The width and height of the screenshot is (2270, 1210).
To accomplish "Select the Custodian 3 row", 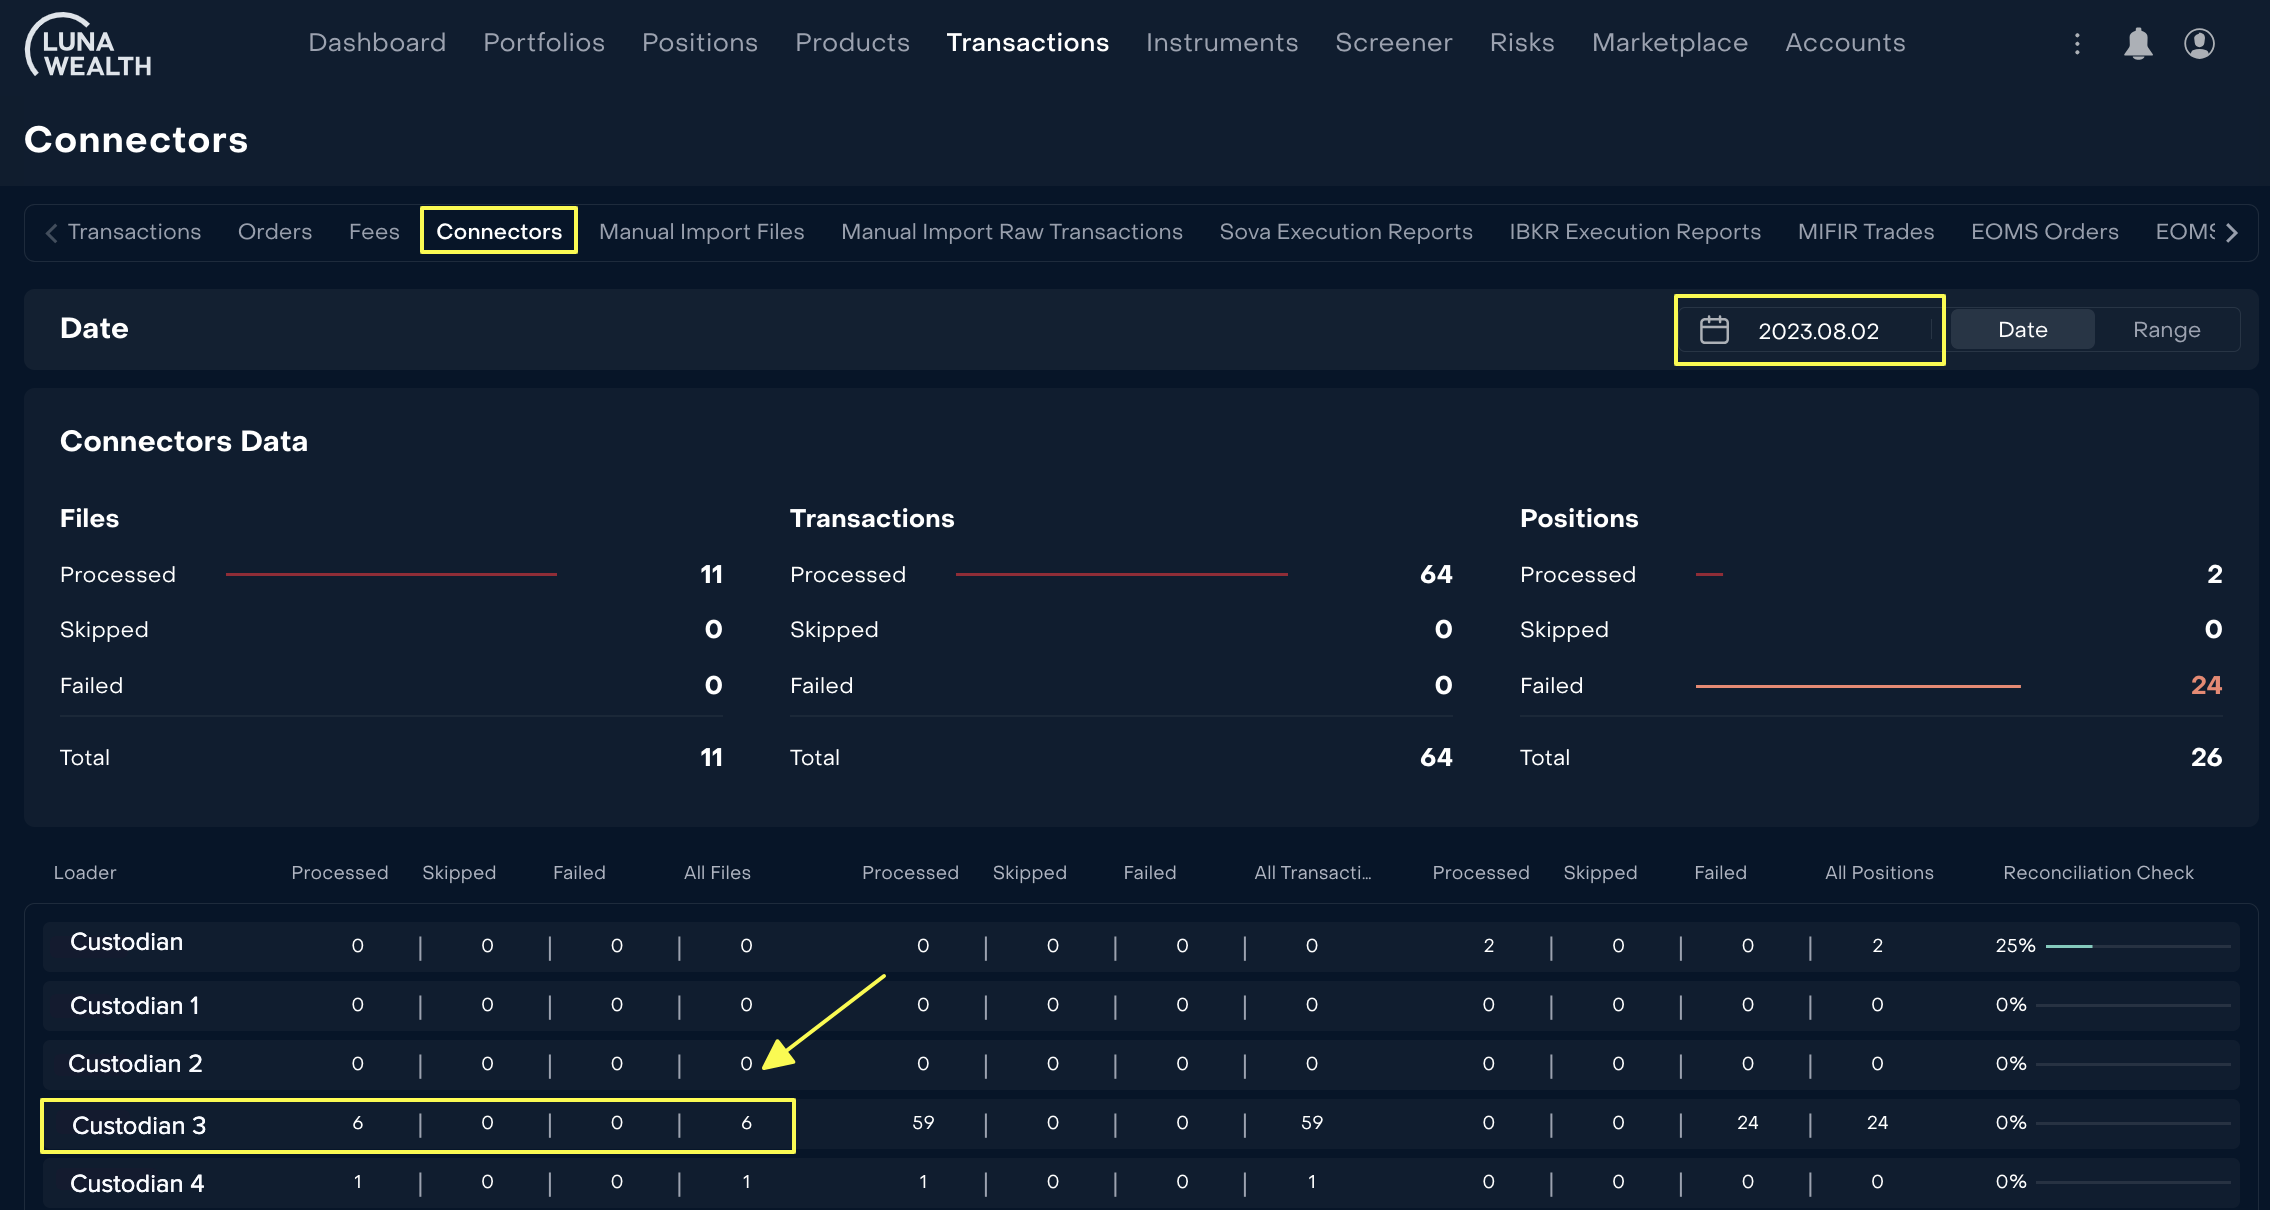I will 1141,1123.
